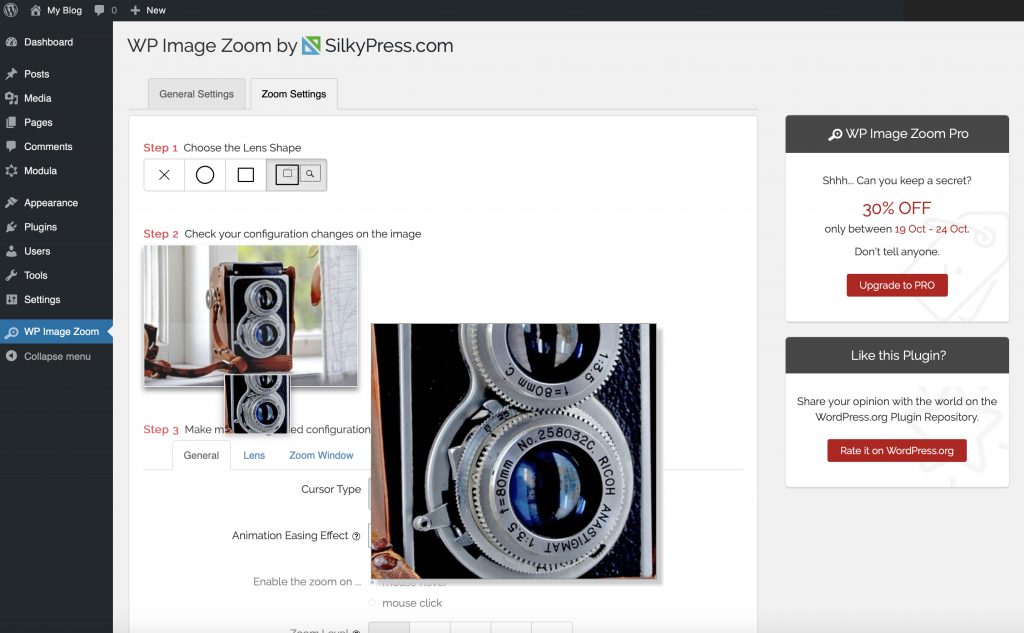The height and width of the screenshot is (633, 1024).
Task: Click the Pages document icon
Action: tap(11, 122)
